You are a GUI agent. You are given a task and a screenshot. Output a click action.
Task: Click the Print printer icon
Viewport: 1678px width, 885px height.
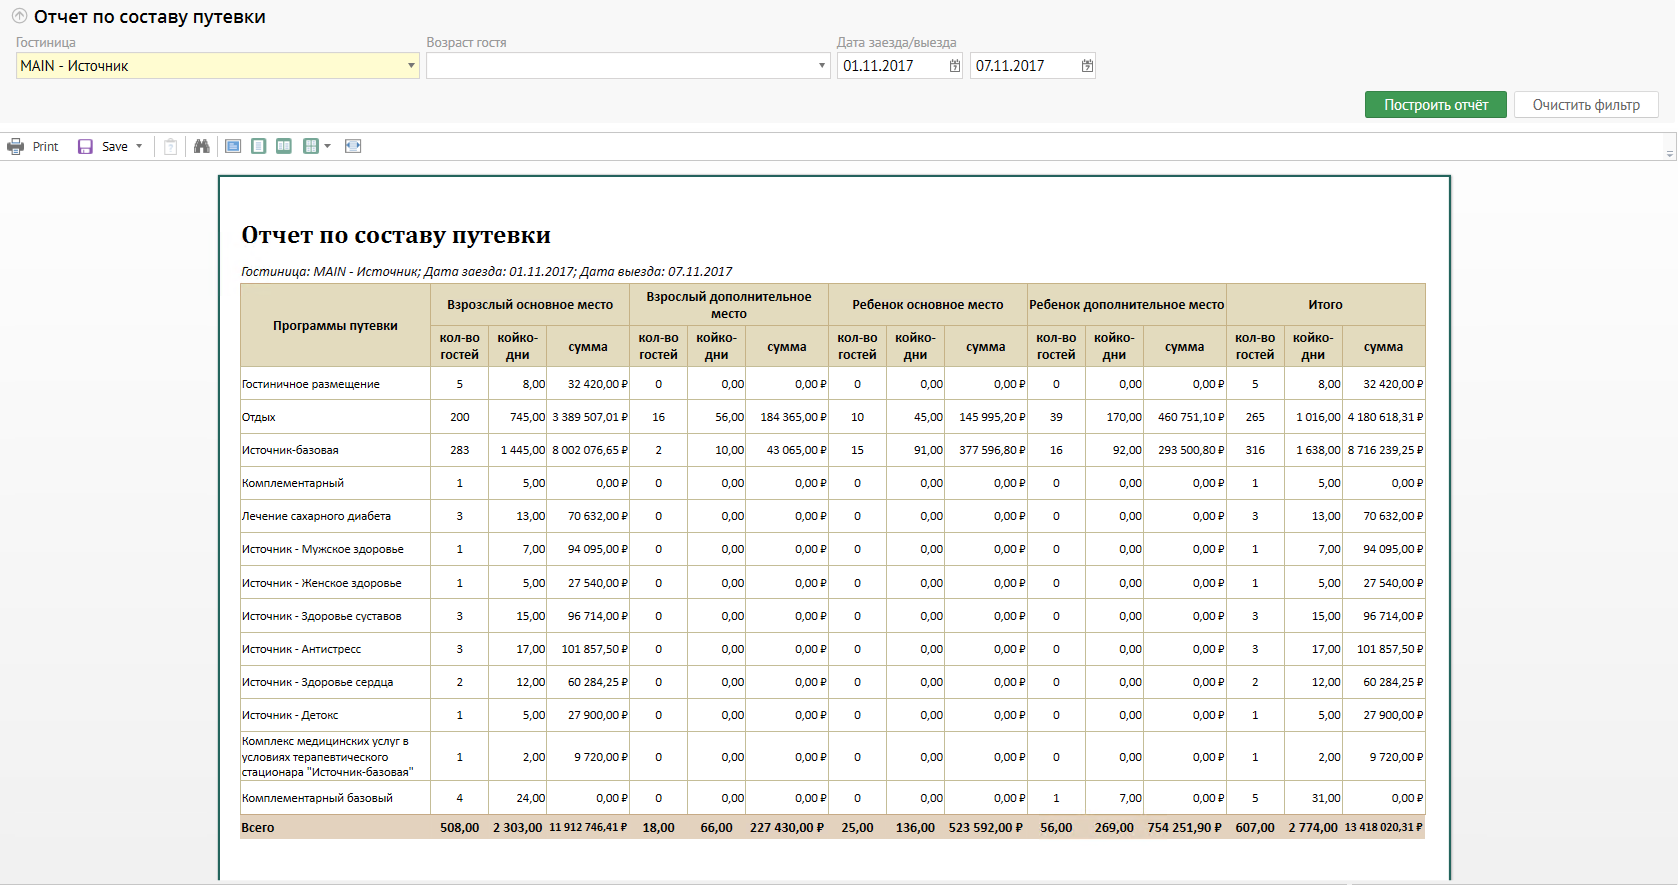pos(16,147)
